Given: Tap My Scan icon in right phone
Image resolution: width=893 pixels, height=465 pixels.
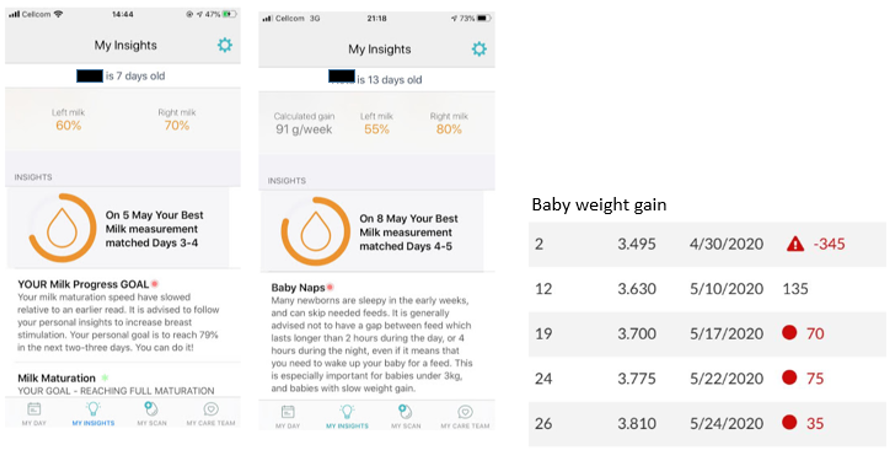Looking at the screenshot, I should 405,412.
